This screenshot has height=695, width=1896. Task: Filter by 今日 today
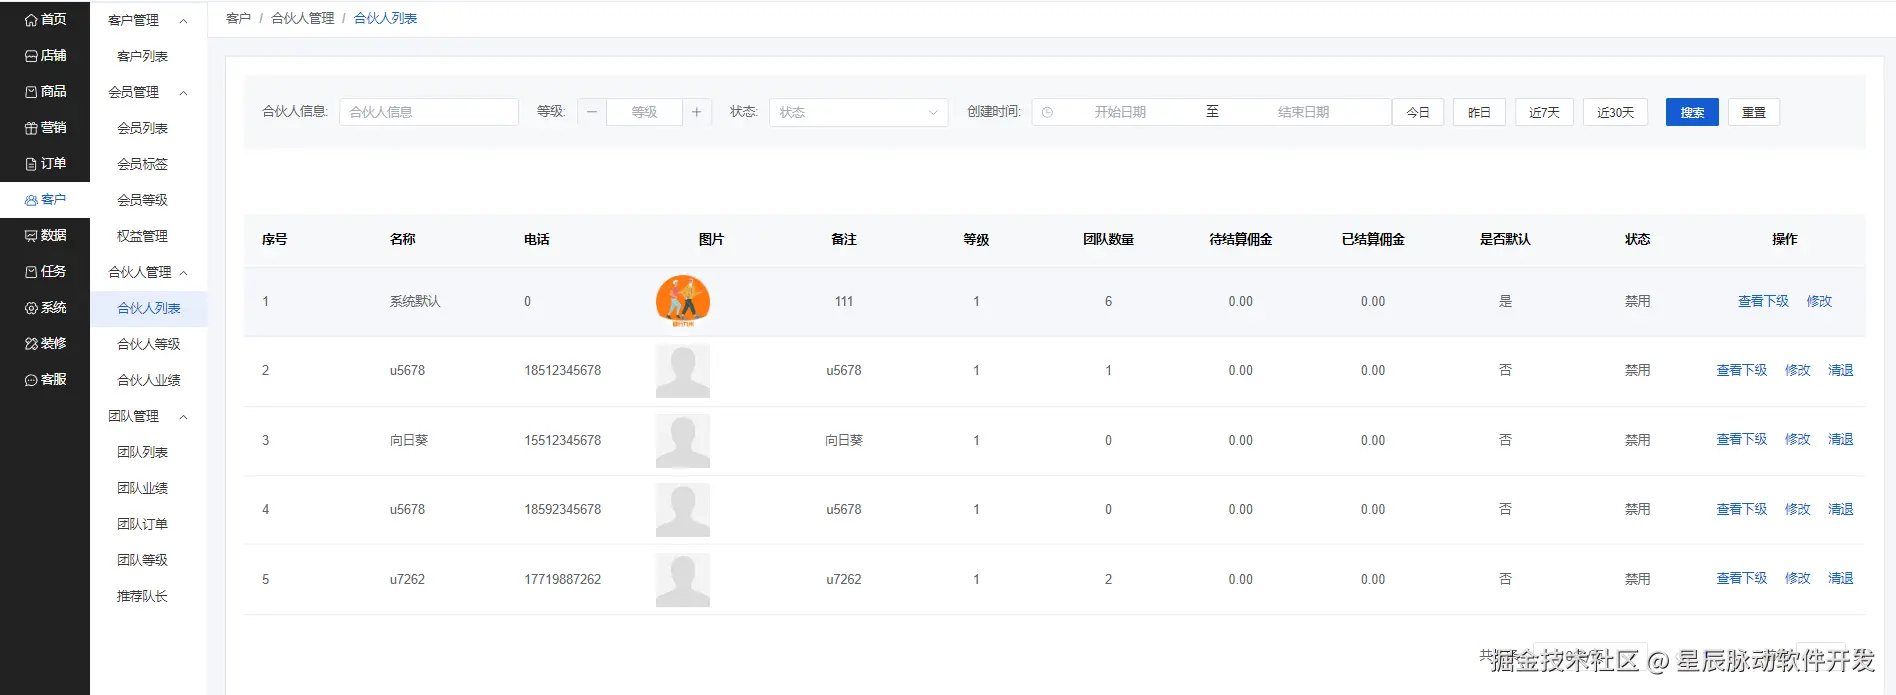pos(1418,112)
